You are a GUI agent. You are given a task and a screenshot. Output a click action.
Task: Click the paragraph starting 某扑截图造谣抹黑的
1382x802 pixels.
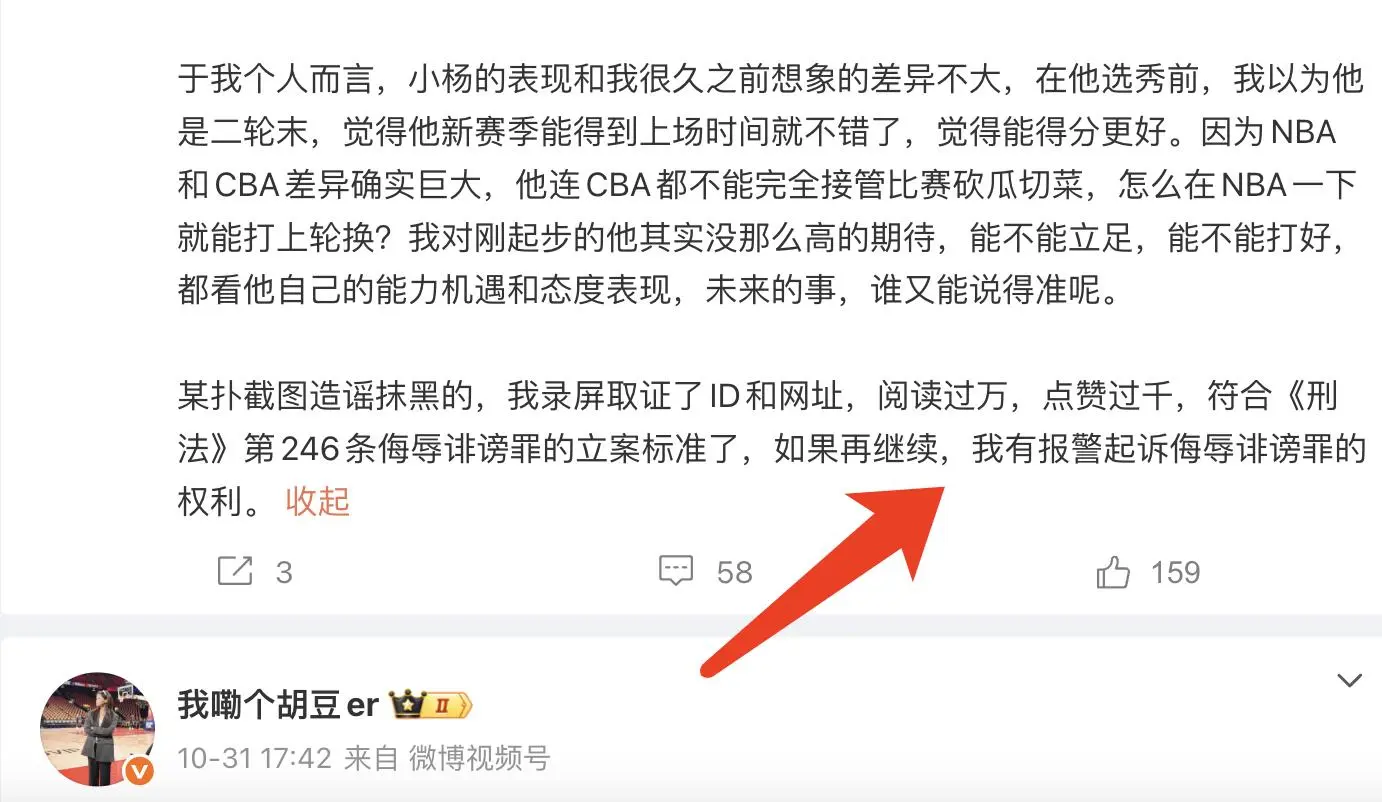[771, 448]
